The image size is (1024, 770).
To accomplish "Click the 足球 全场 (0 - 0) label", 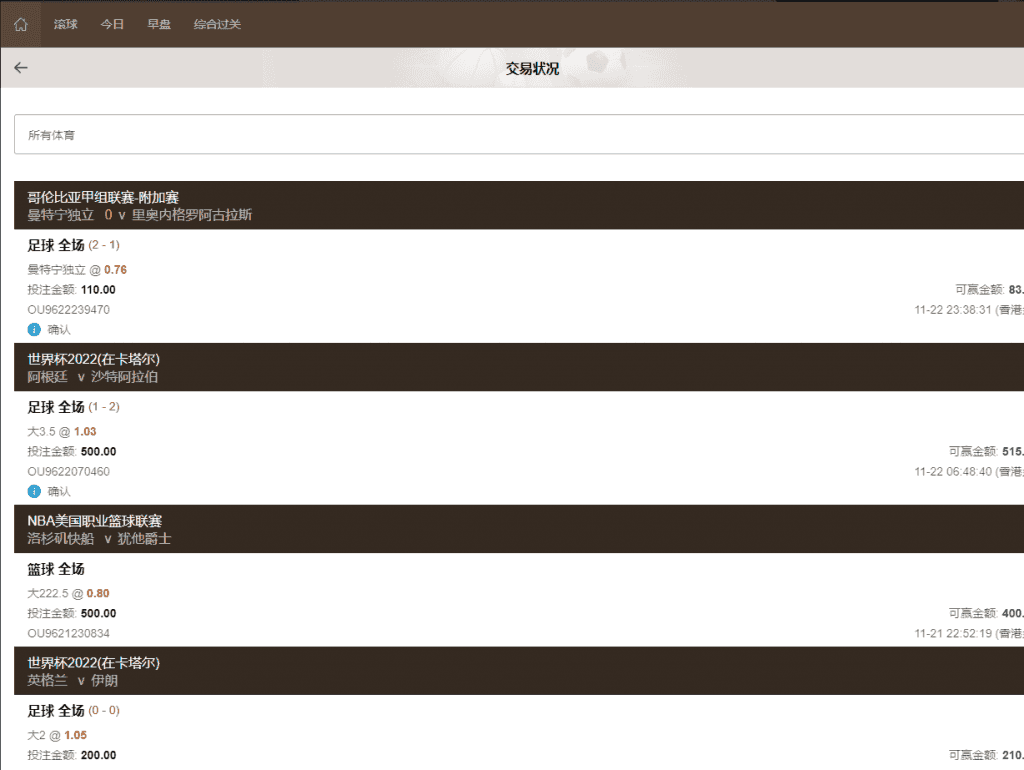I will point(74,711).
